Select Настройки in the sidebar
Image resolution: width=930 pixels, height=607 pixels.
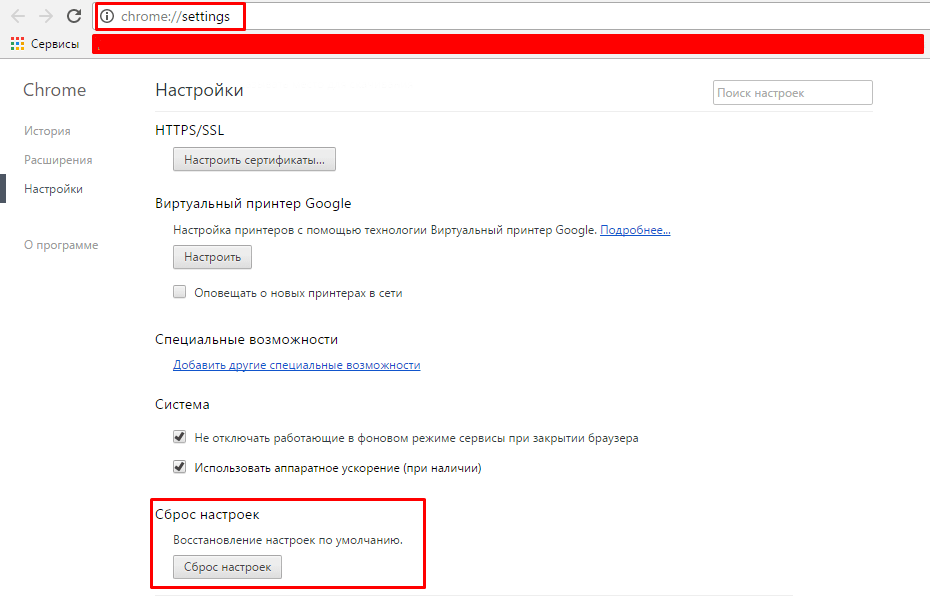(x=53, y=189)
